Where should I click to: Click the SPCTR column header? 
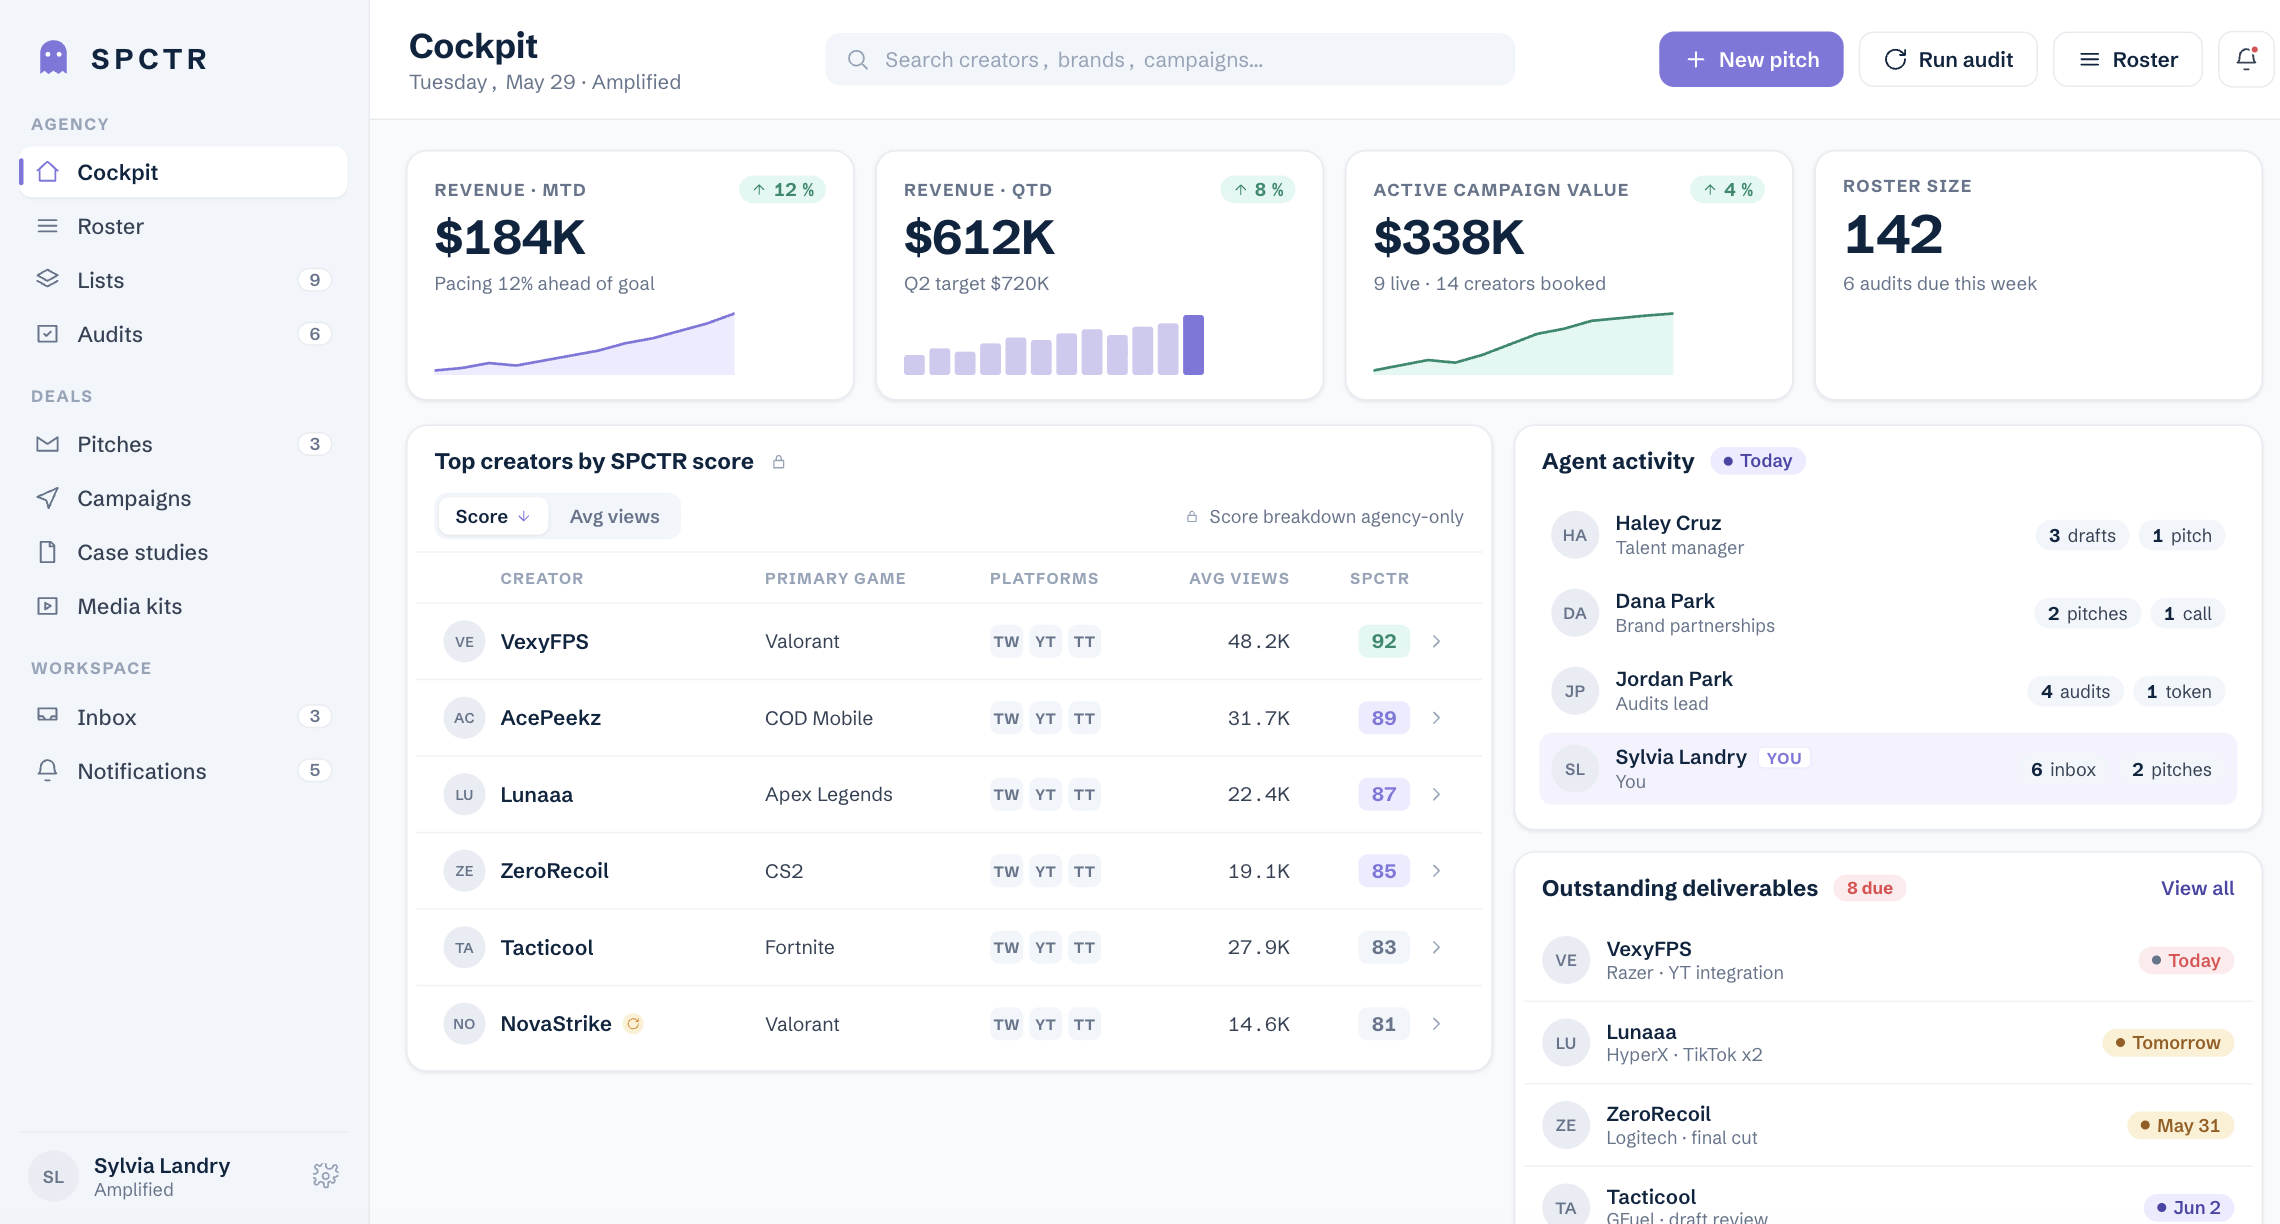click(1379, 578)
